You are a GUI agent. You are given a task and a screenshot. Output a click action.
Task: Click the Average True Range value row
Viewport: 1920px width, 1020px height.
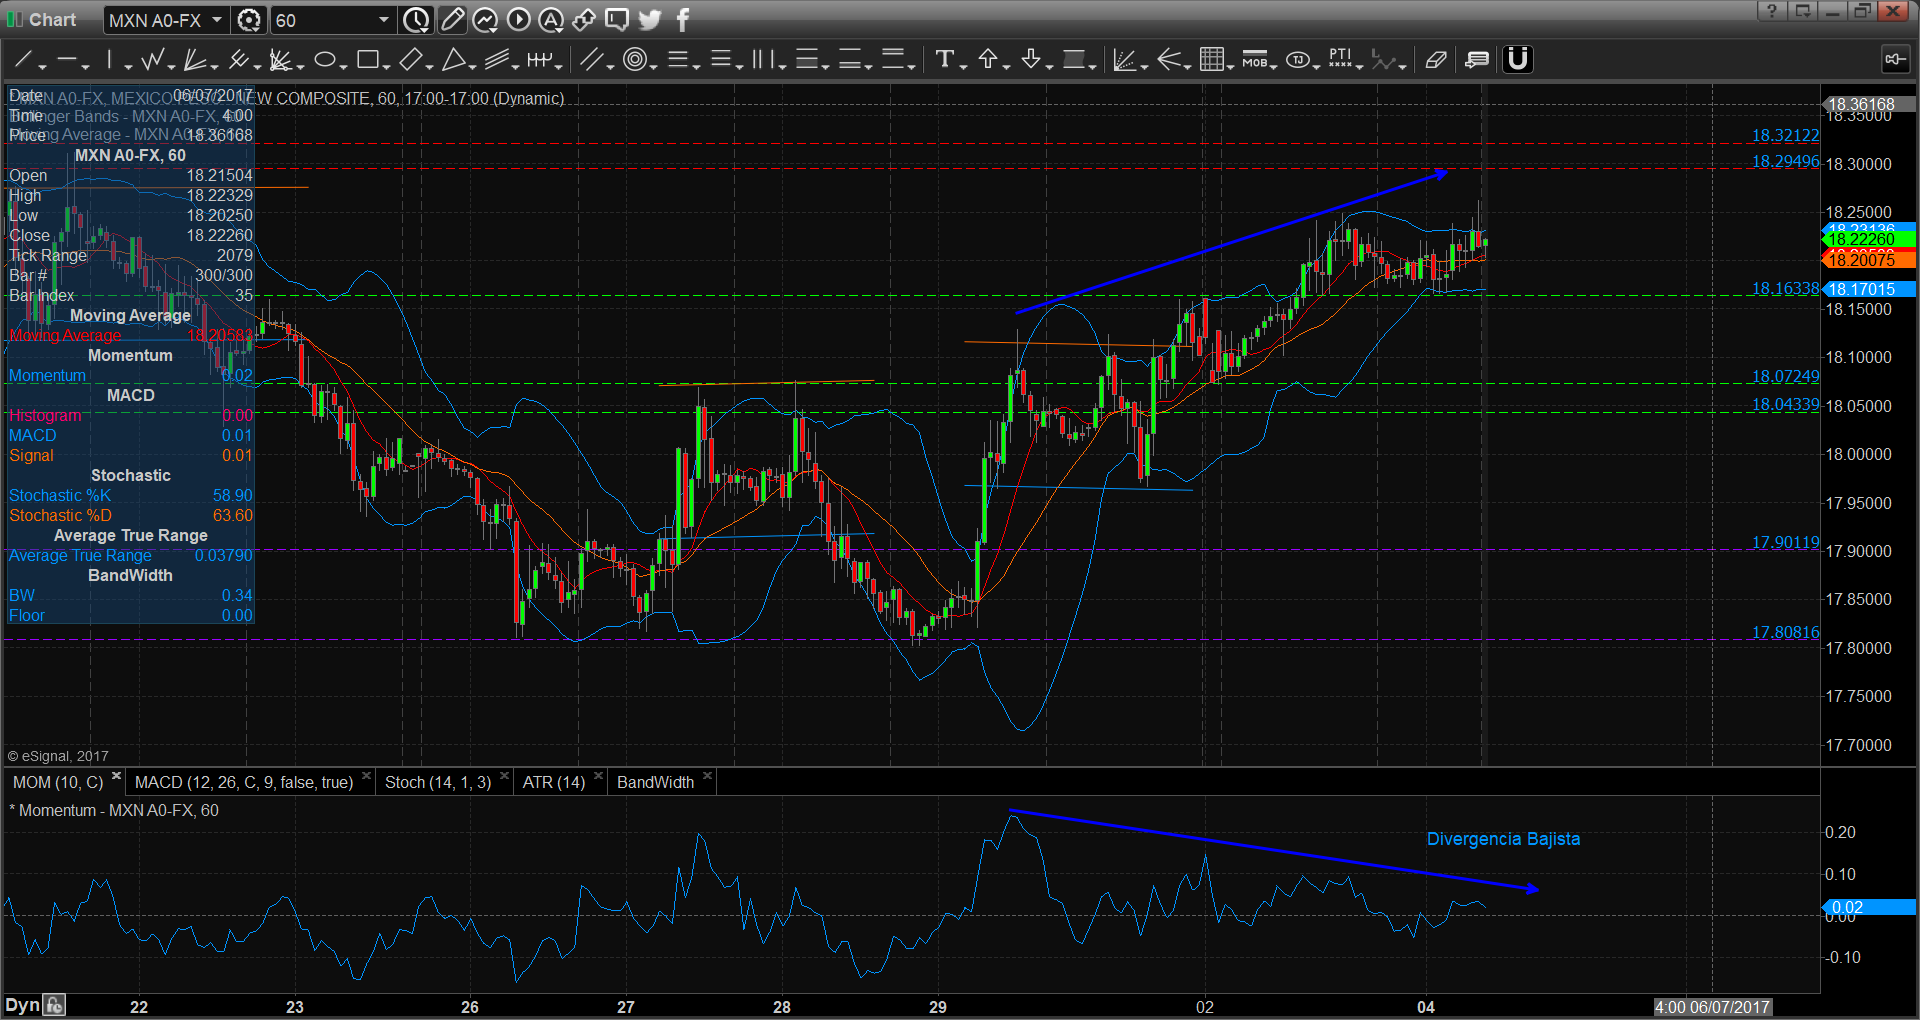[x=130, y=555]
